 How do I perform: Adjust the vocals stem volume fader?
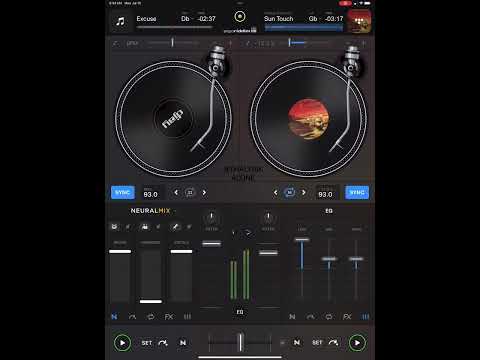181,251
